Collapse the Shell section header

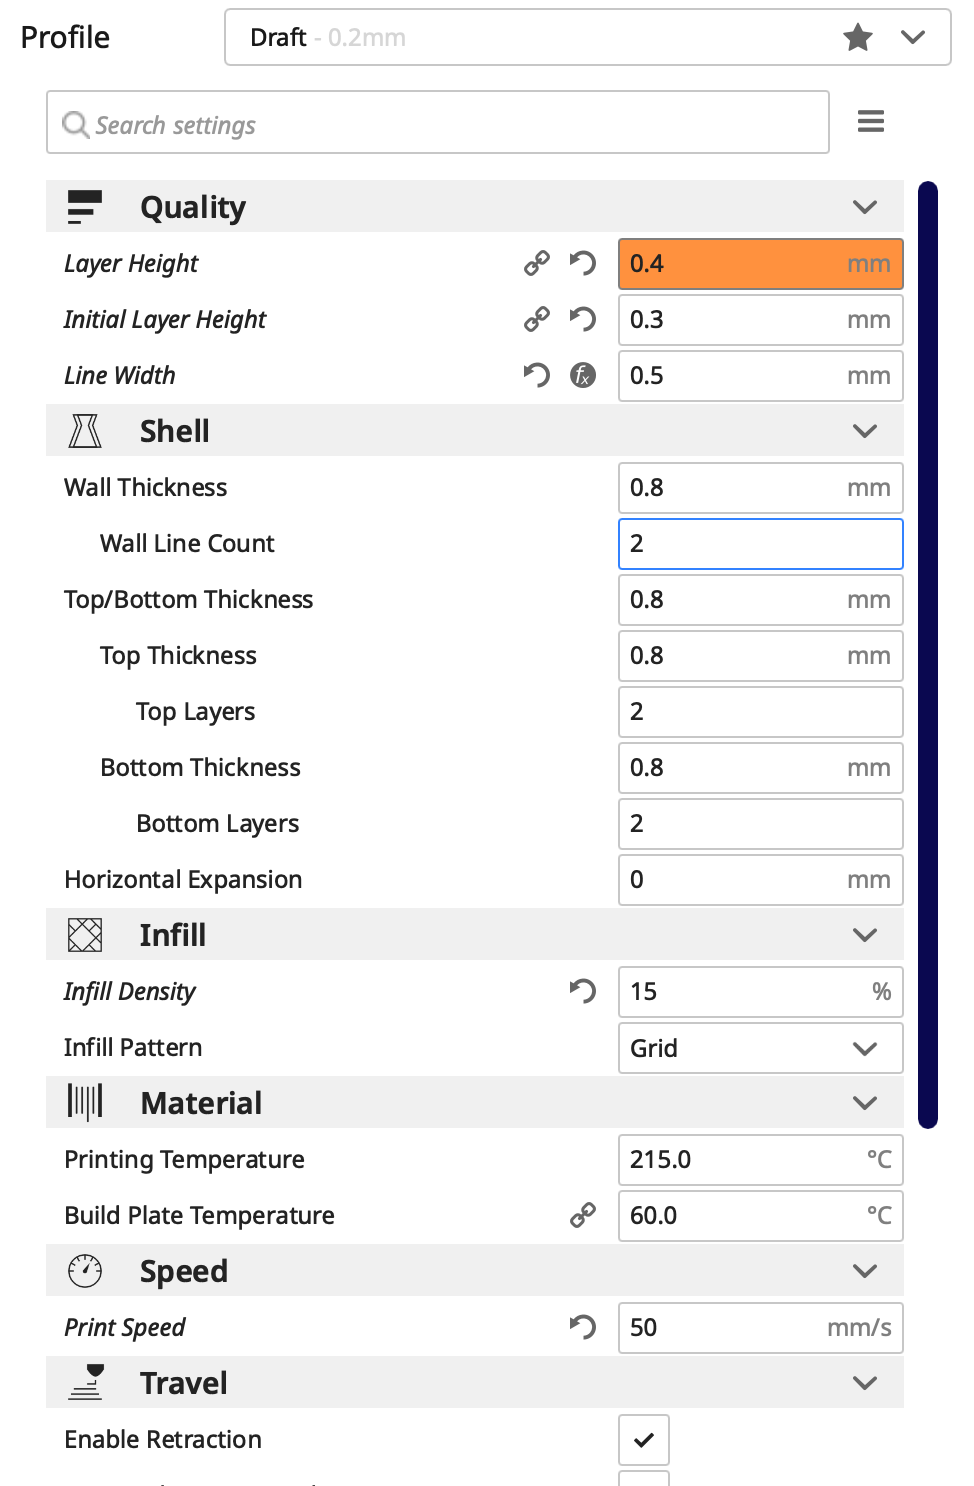864,431
